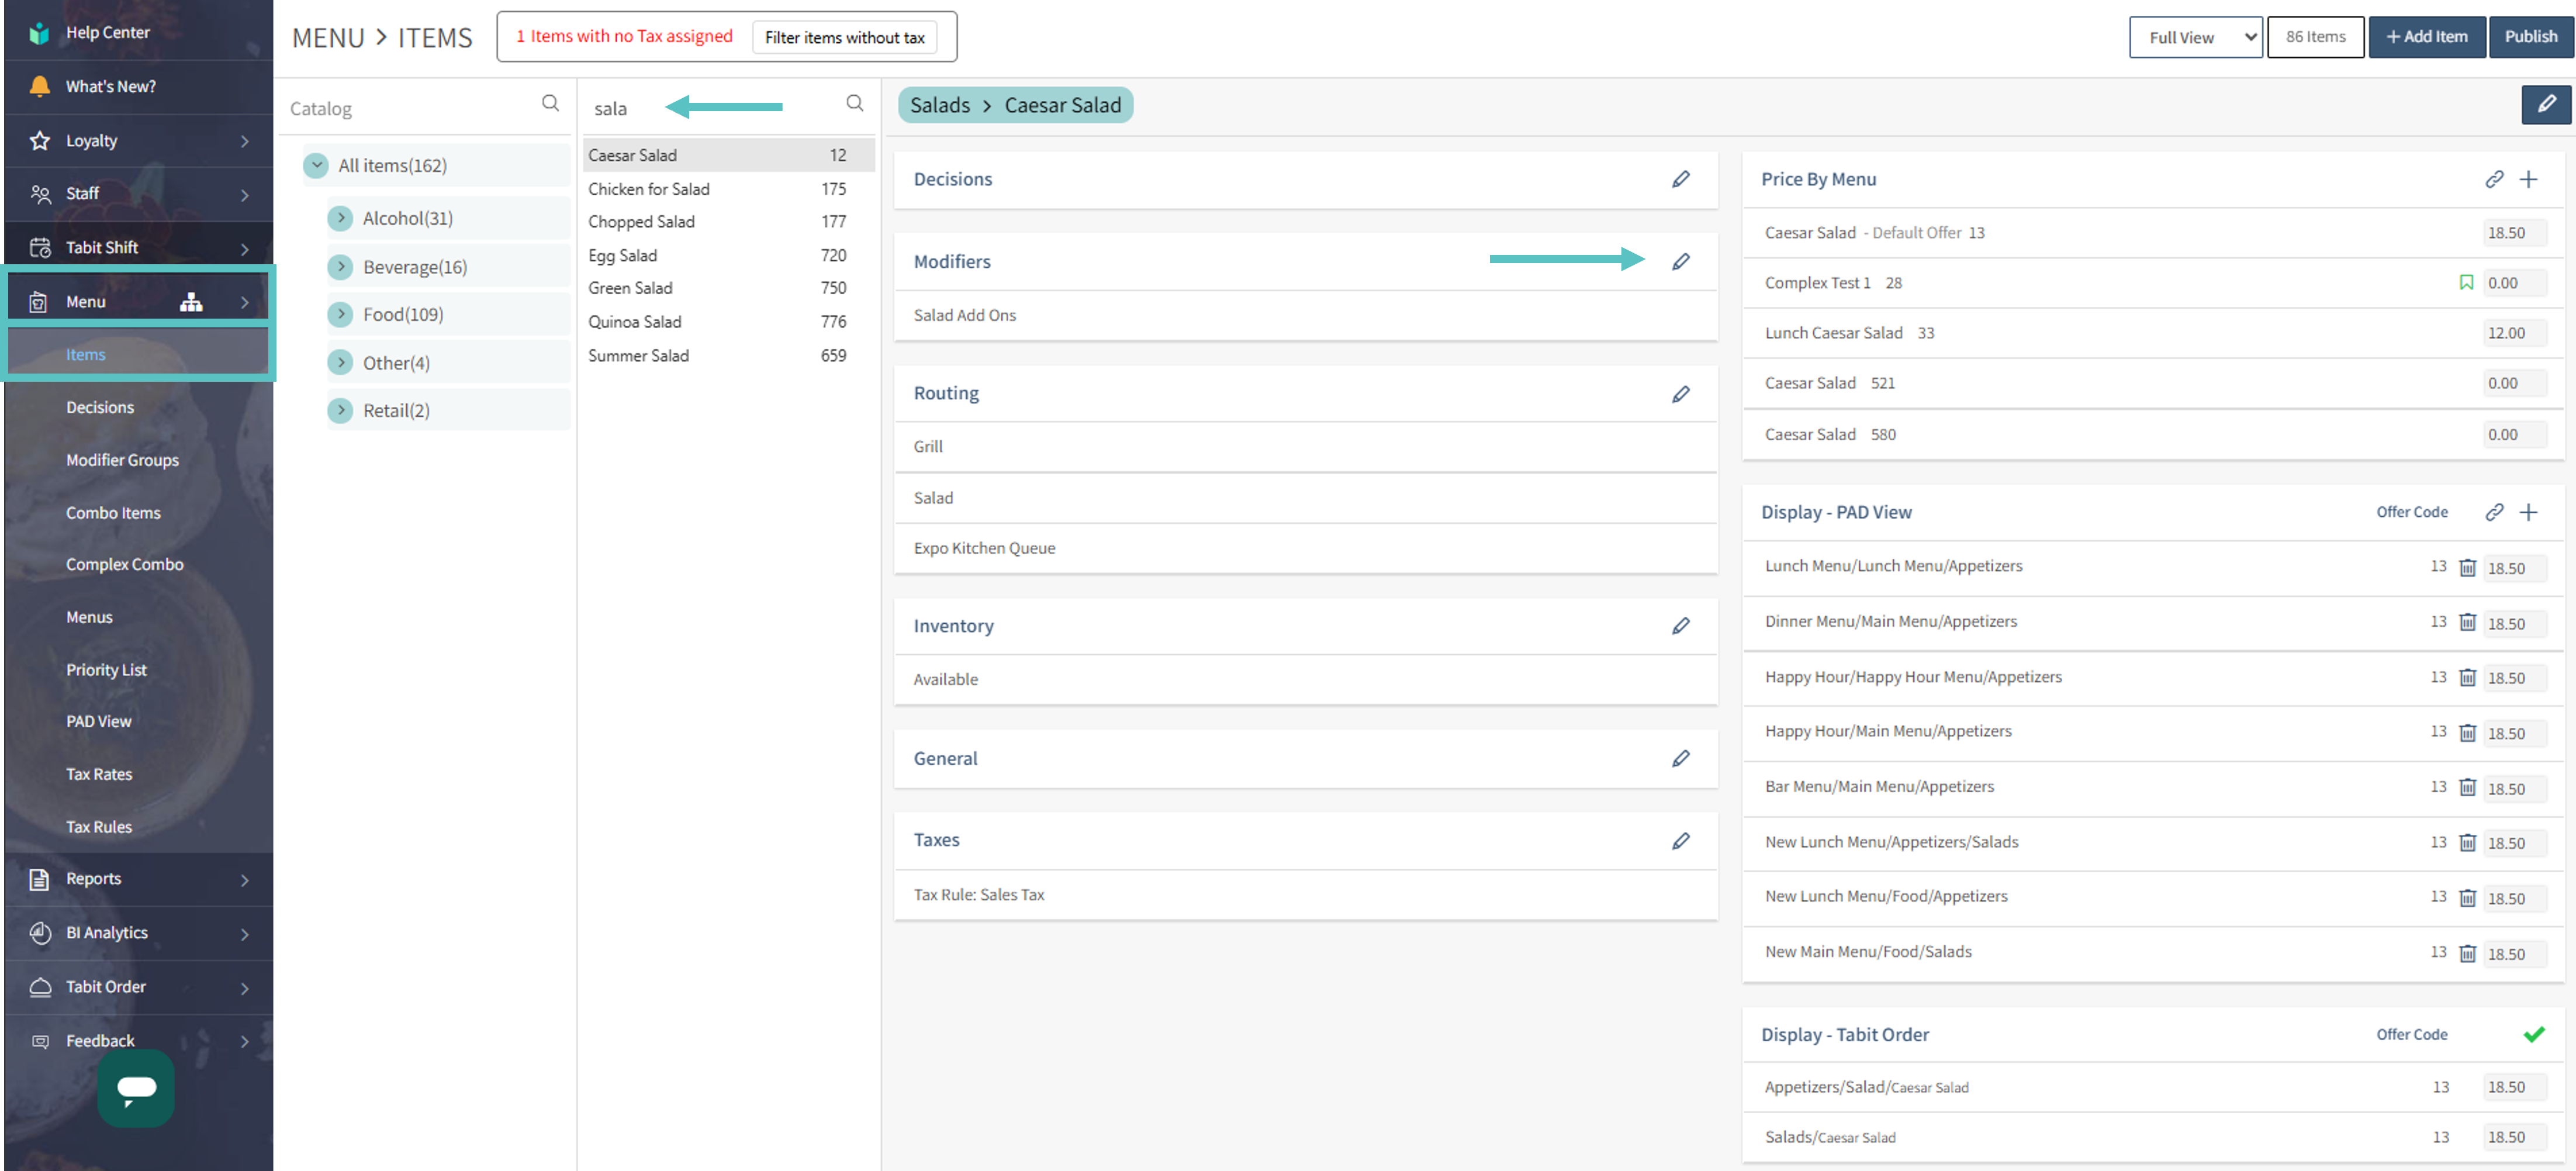Image resolution: width=2576 pixels, height=1171 pixels.
Task: Click the link icon in Price By Menu
Action: point(2493,179)
